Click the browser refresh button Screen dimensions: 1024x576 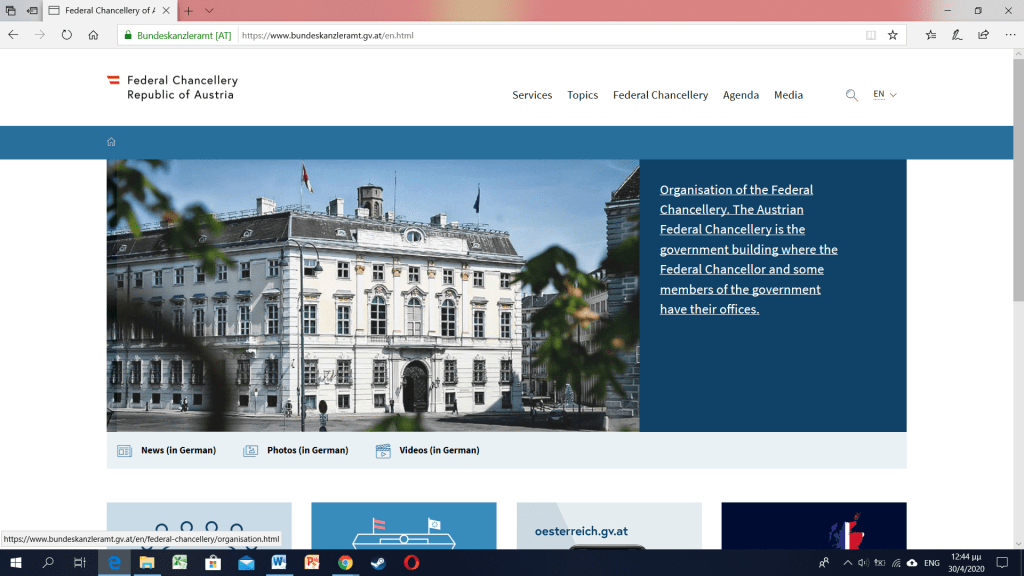point(66,34)
